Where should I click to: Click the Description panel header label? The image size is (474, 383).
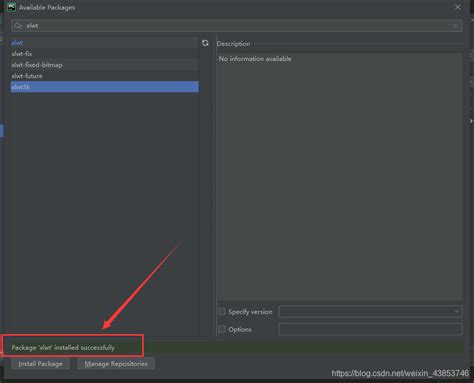(x=233, y=44)
